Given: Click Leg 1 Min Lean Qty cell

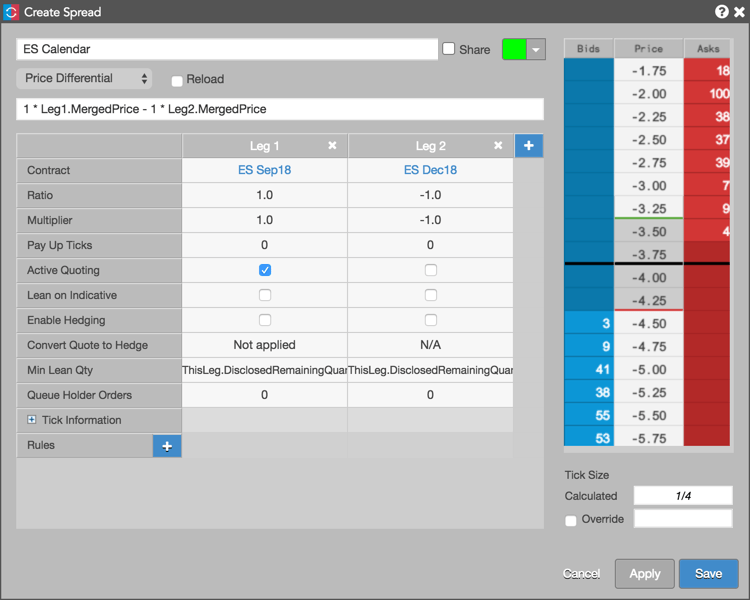Looking at the screenshot, I should [265, 370].
